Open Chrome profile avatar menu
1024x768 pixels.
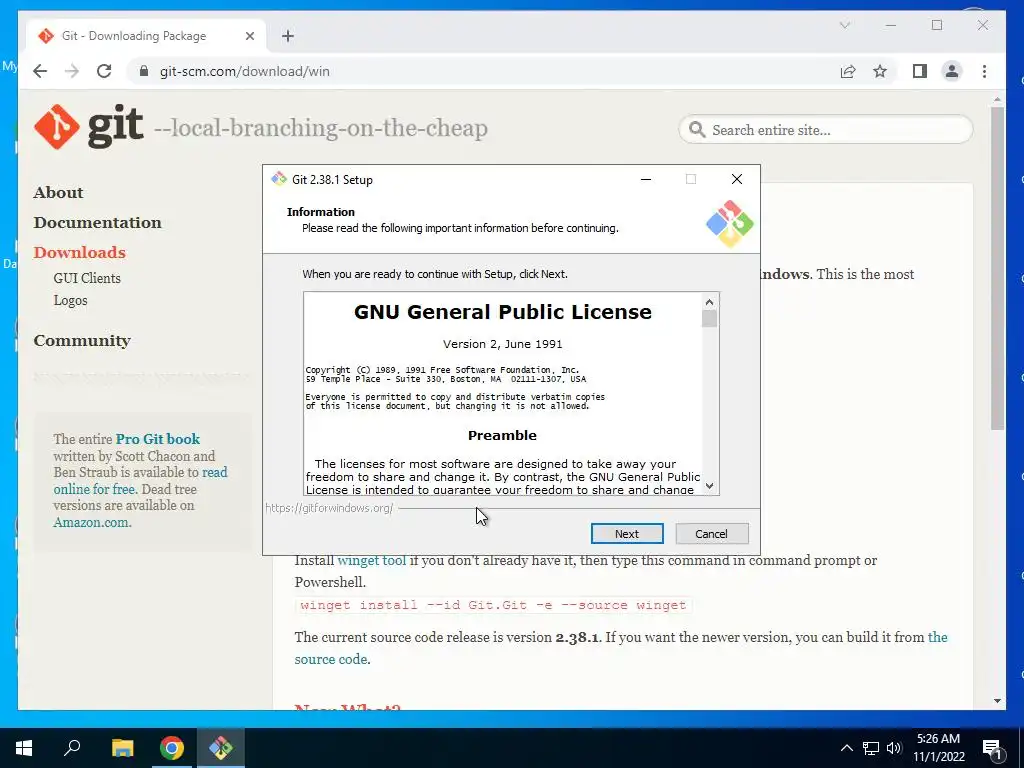point(952,71)
